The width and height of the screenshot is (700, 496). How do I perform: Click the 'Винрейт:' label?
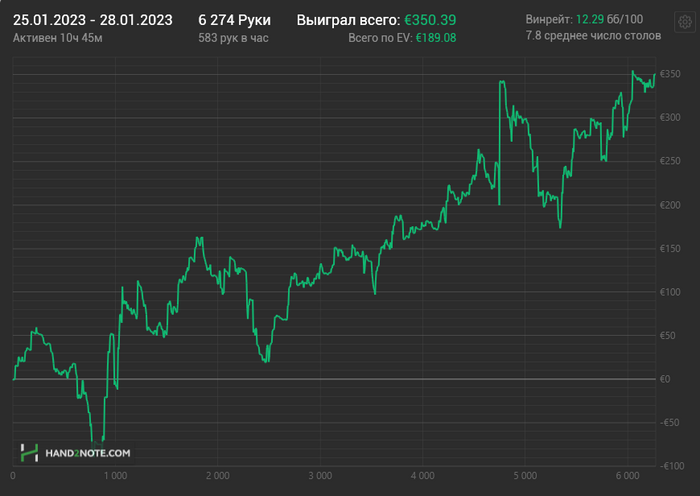549,19
